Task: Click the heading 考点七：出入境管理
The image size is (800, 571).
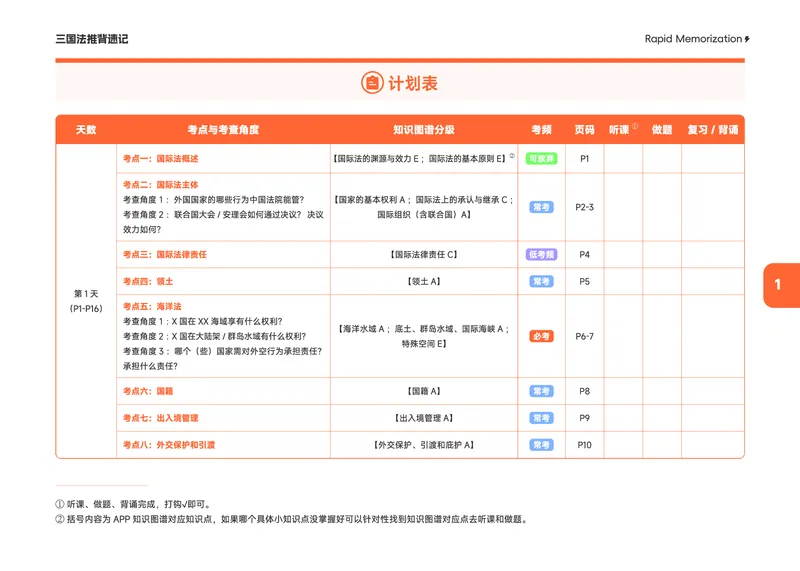Action: [160, 418]
